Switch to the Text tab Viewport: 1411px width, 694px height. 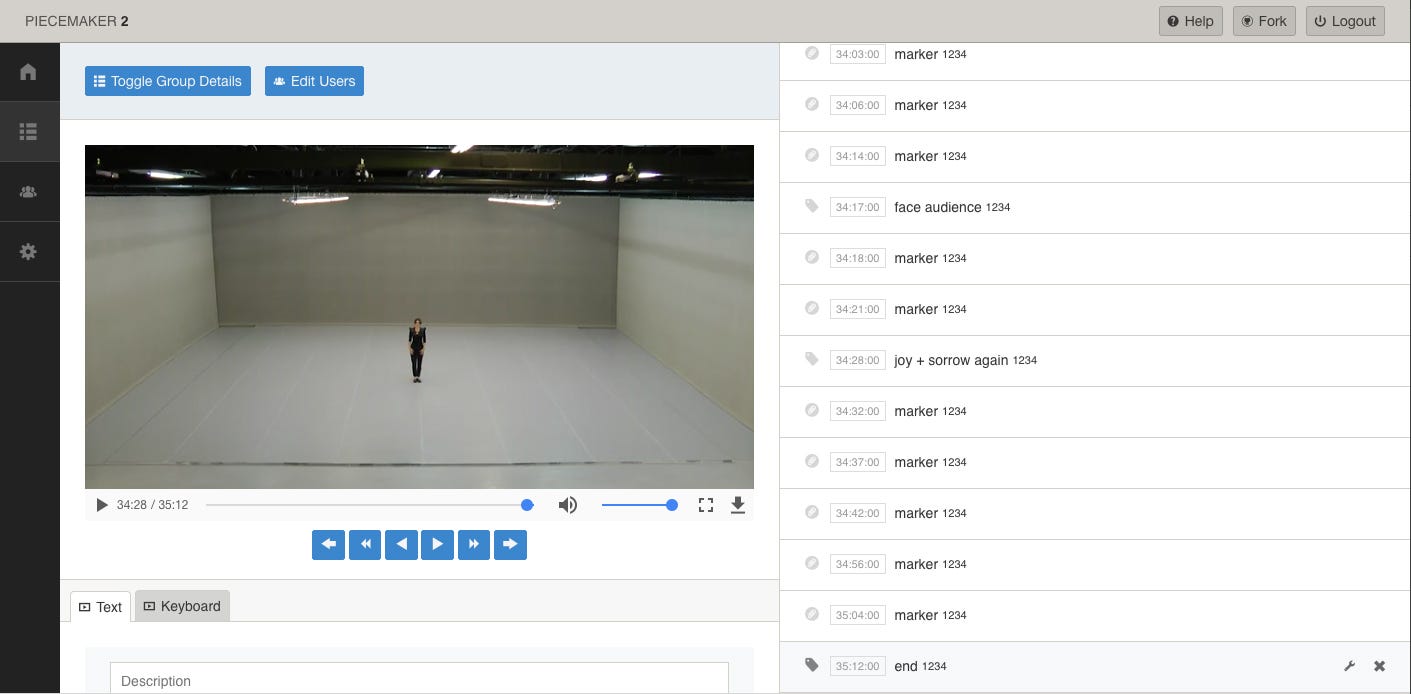(100, 606)
